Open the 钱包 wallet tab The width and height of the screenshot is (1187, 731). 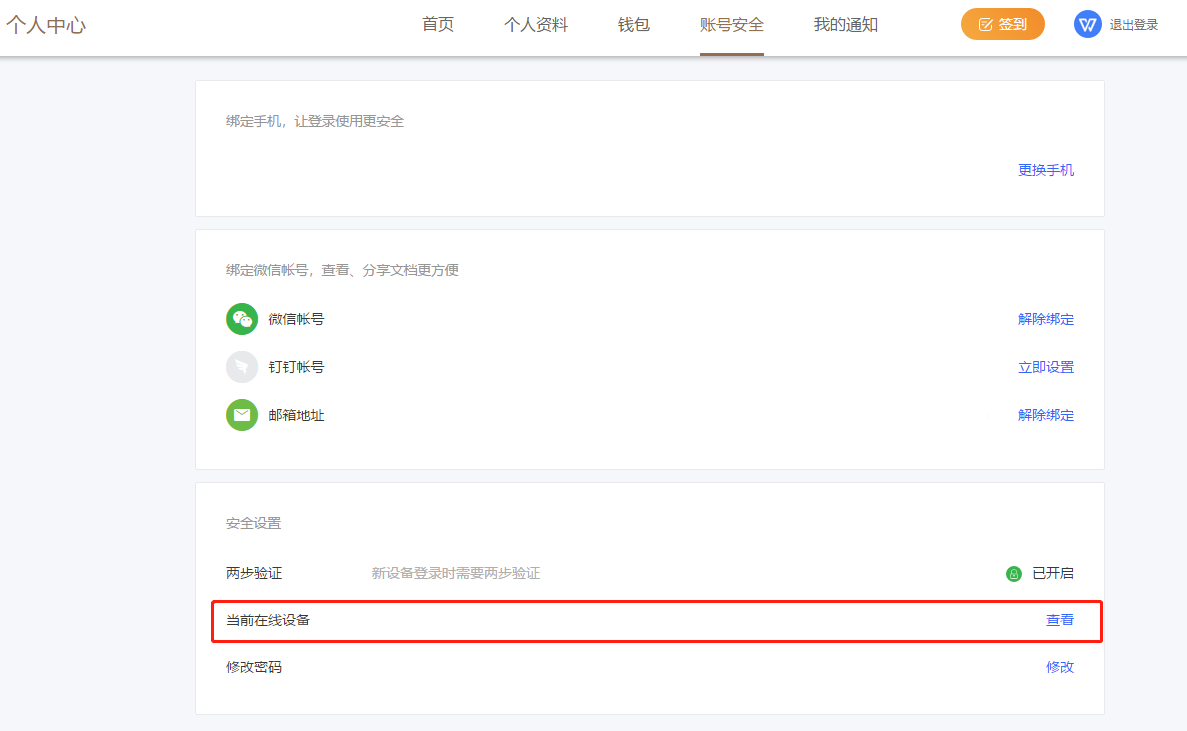(634, 25)
